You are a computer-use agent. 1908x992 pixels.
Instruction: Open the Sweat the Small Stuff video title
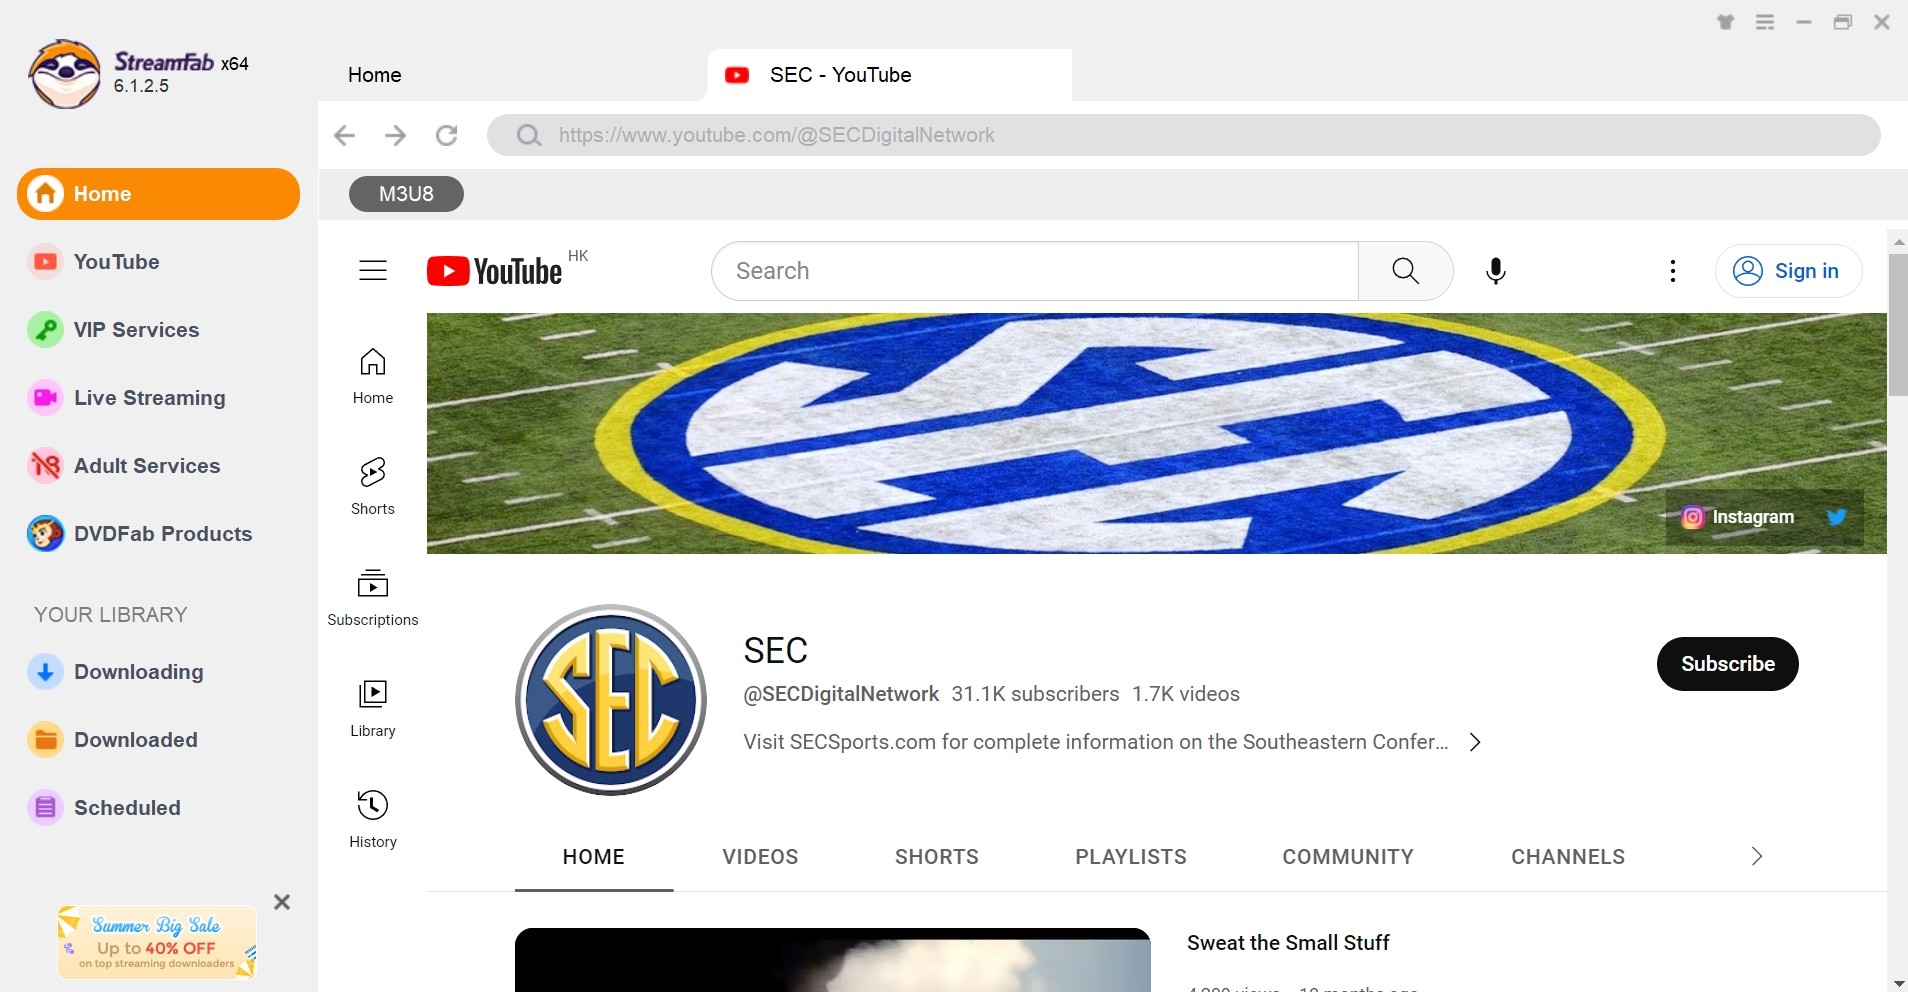[1288, 943]
